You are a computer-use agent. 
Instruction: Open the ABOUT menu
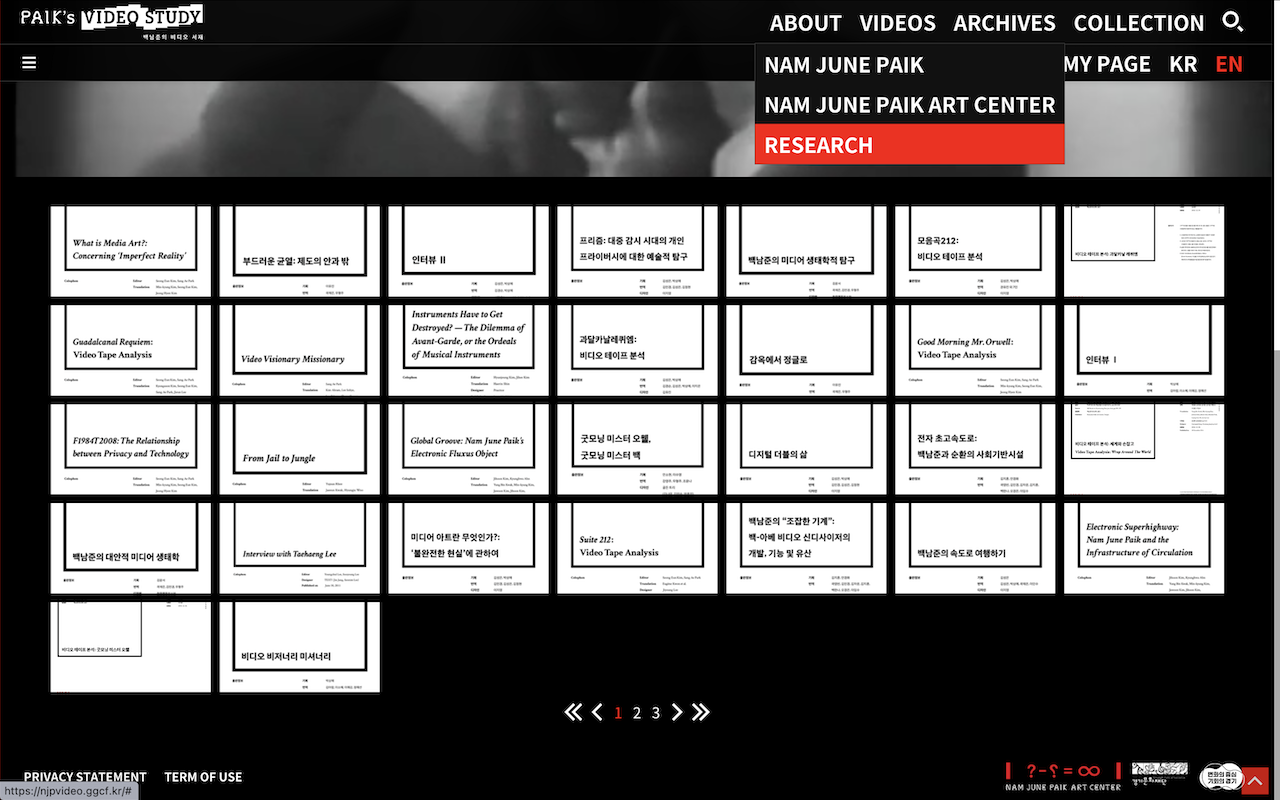[x=806, y=23]
